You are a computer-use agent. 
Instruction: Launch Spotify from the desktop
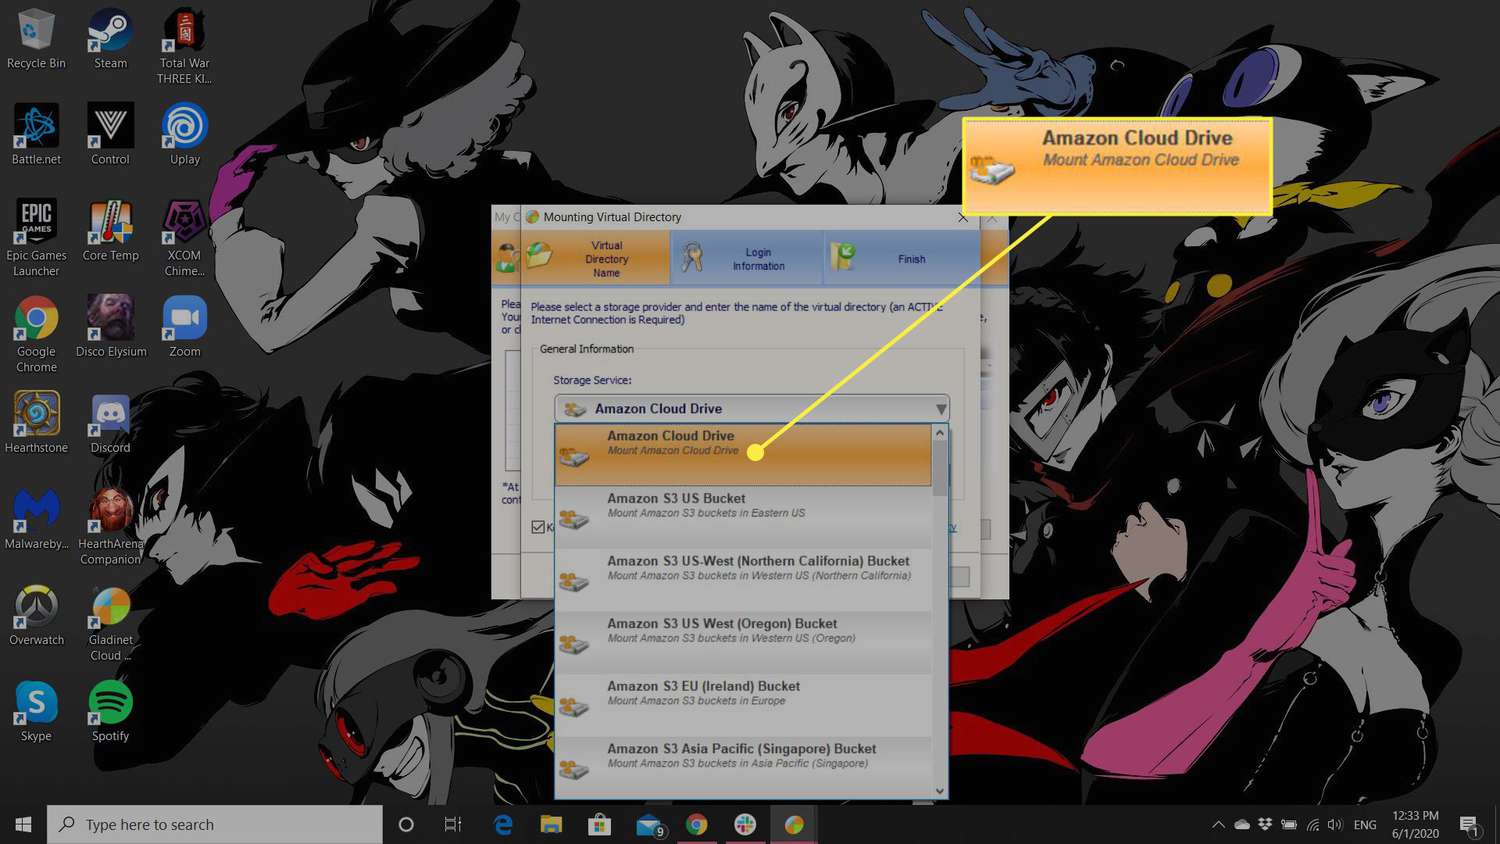[x=110, y=712]
